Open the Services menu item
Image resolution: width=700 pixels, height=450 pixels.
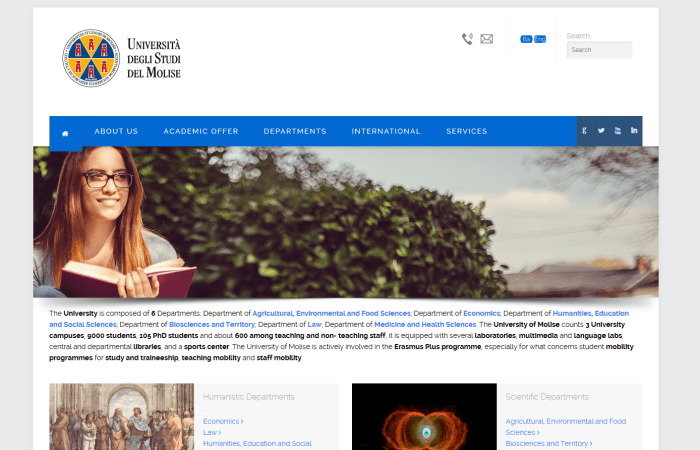point(467,131)
